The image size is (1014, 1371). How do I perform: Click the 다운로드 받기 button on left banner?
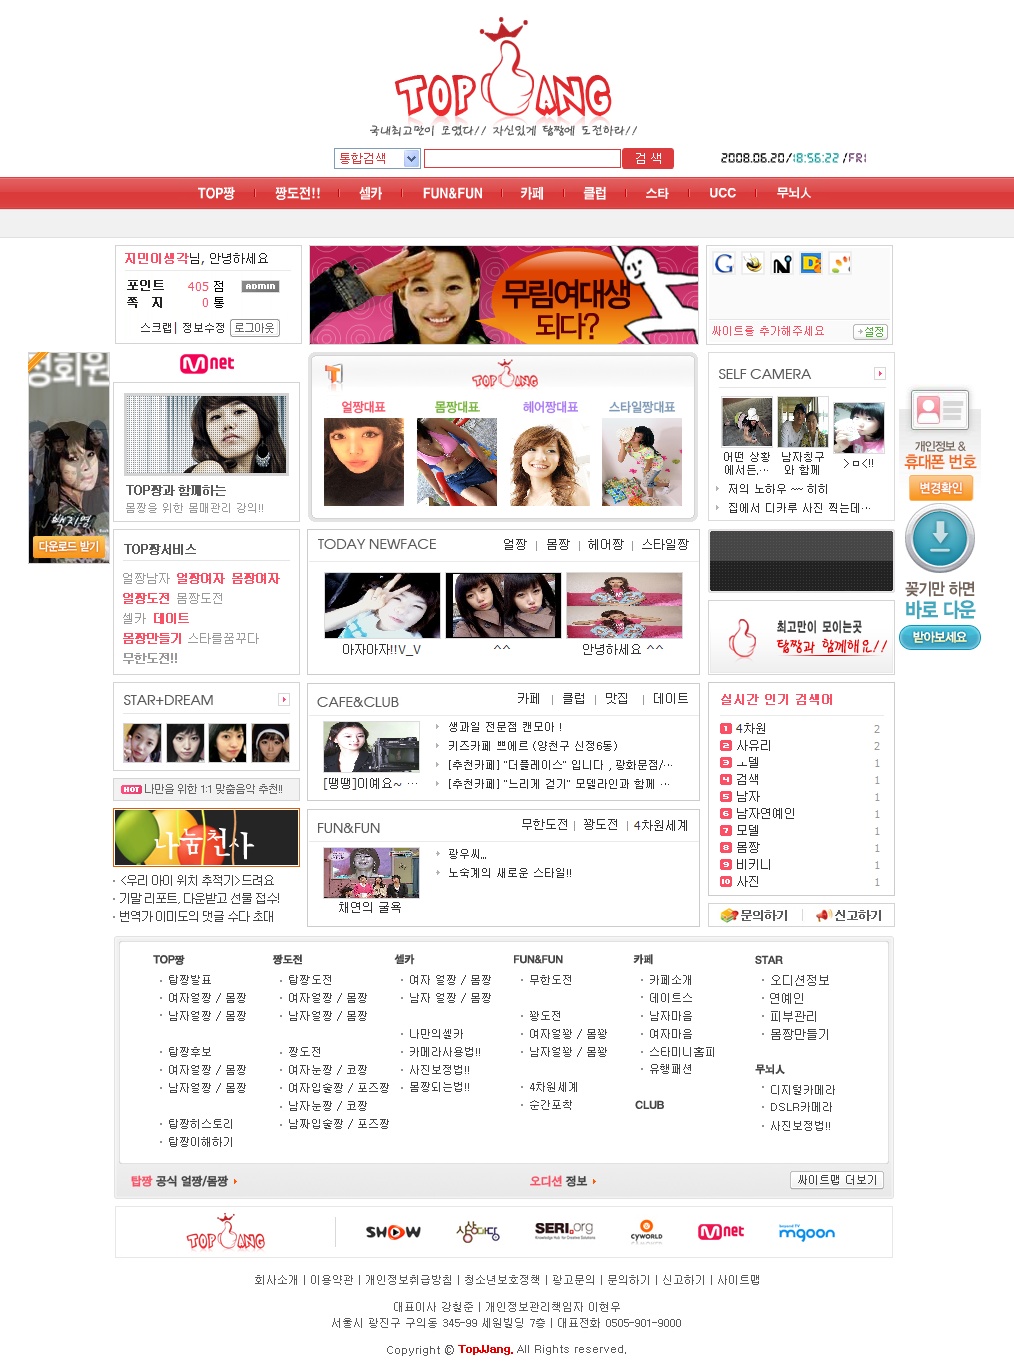[x=69, y=547]
